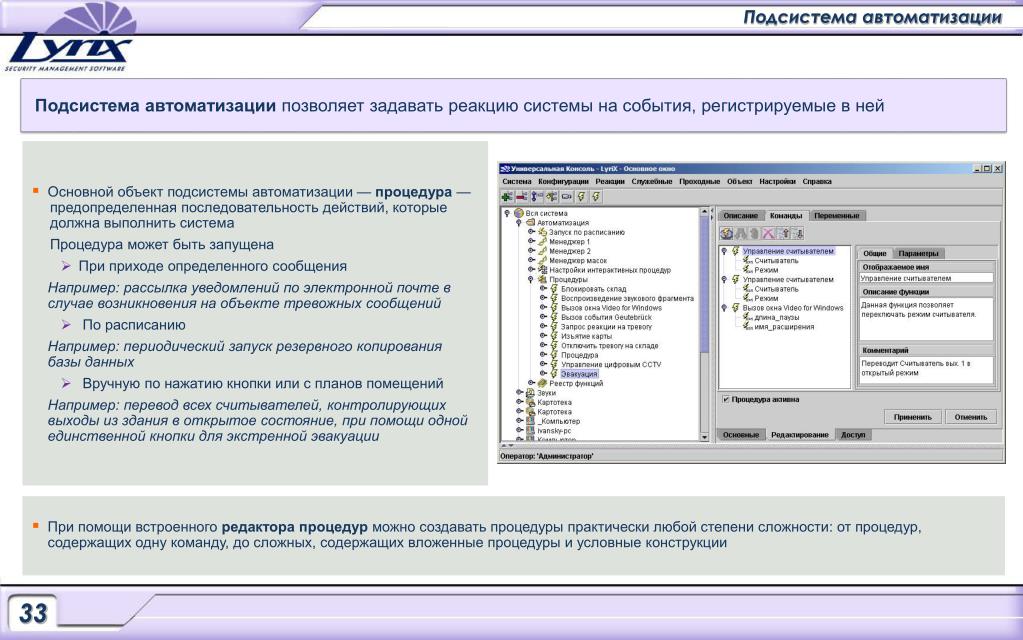
Task: Click the lightning icon of Вызов окна Video command
Action: pos(736,307)
